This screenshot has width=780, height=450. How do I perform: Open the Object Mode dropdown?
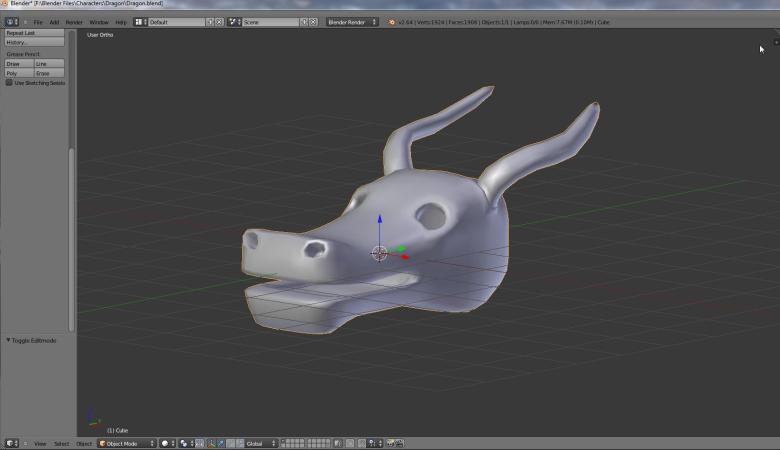[x=127, y=443]
